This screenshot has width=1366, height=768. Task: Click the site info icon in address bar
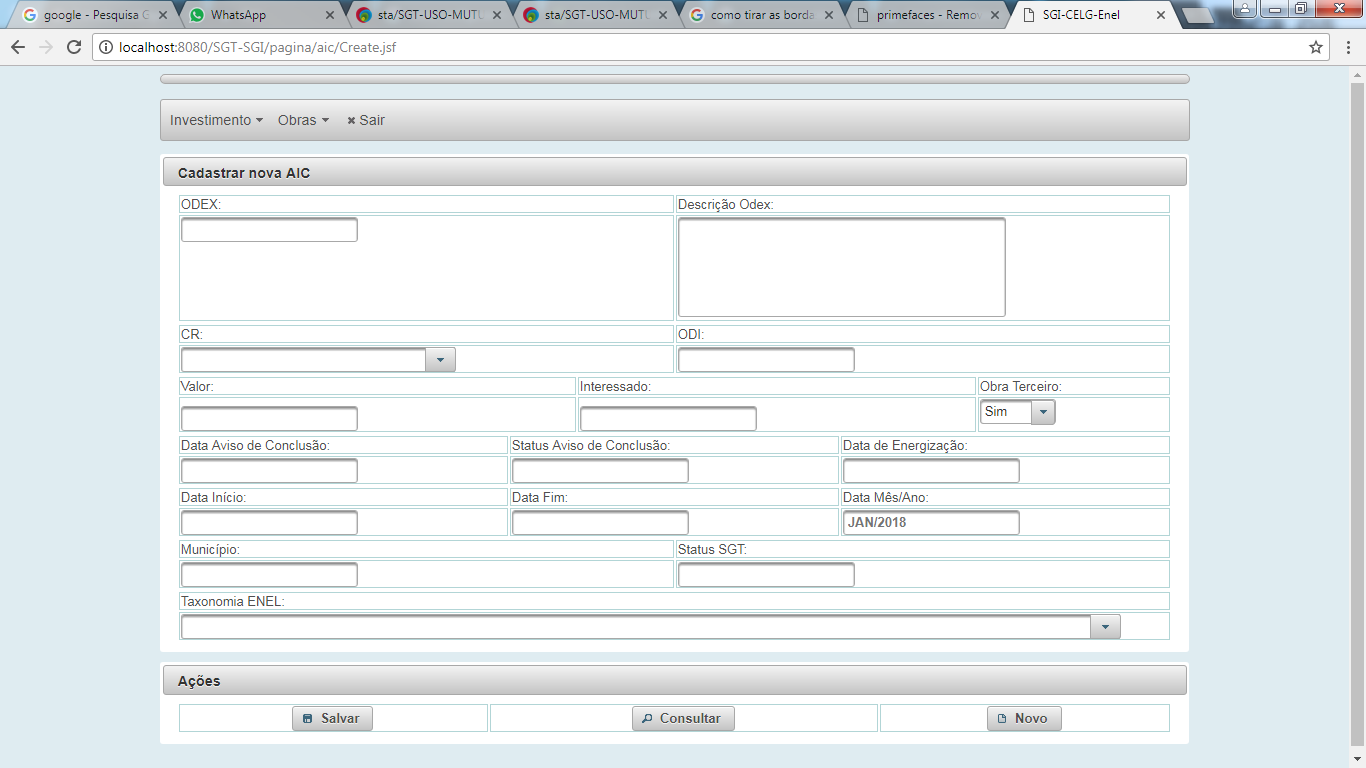(106, 47)
